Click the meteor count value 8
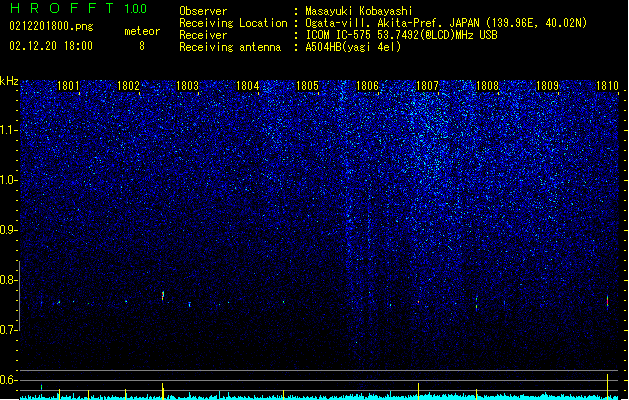 pos(142,46)
